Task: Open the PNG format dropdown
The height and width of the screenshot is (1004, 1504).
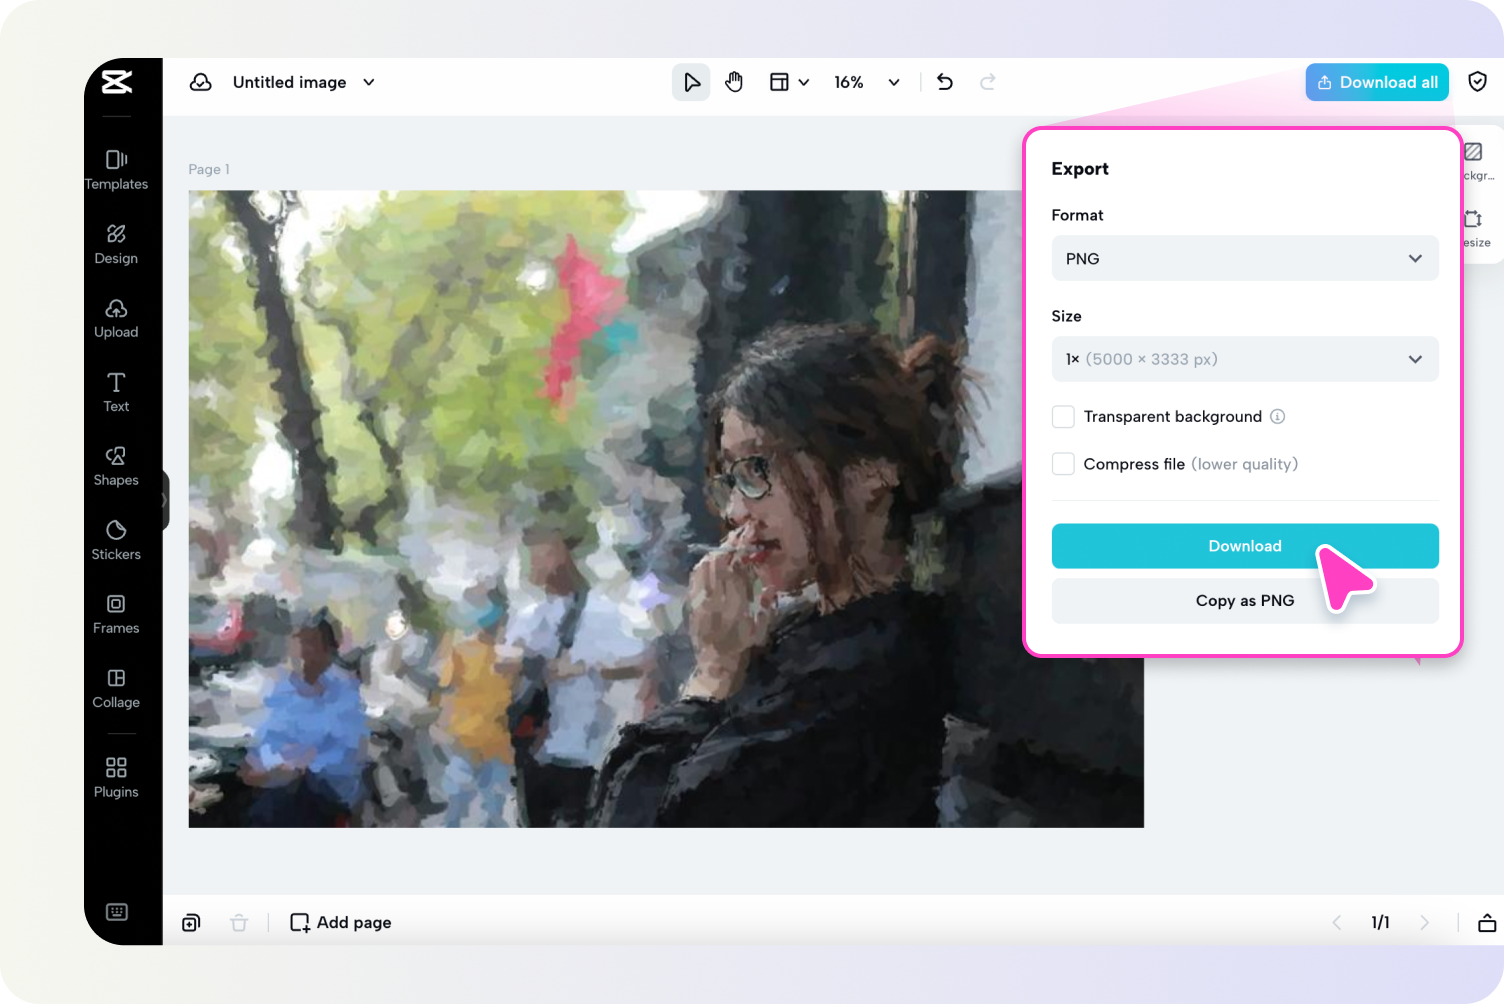Action: pos(1245,258)
